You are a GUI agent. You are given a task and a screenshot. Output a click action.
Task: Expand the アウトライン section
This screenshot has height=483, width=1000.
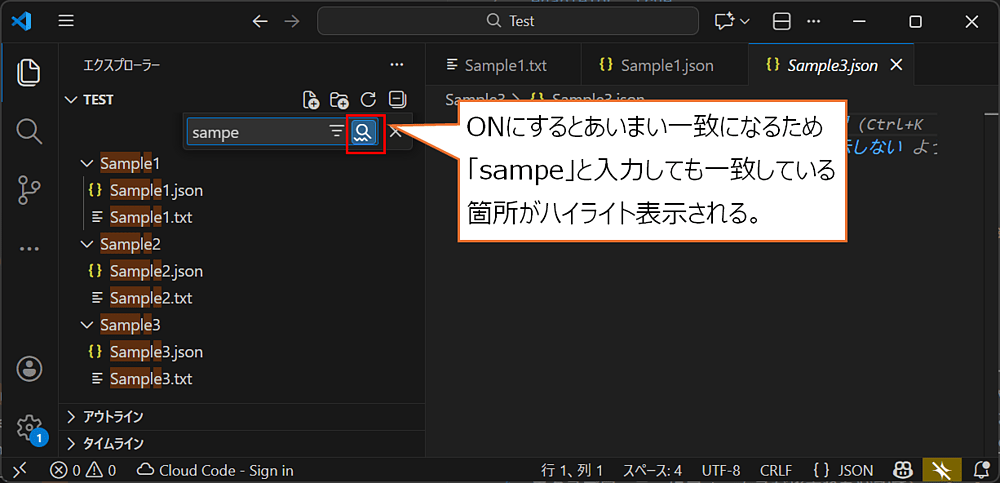242,417
